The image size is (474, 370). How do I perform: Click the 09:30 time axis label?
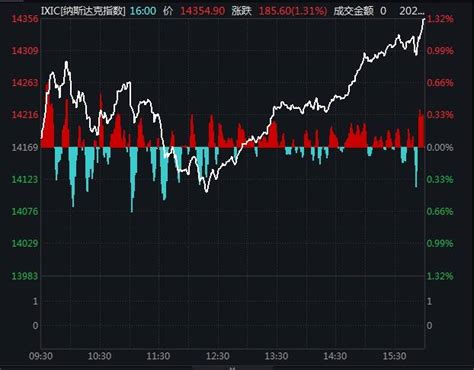pos(41,356)
